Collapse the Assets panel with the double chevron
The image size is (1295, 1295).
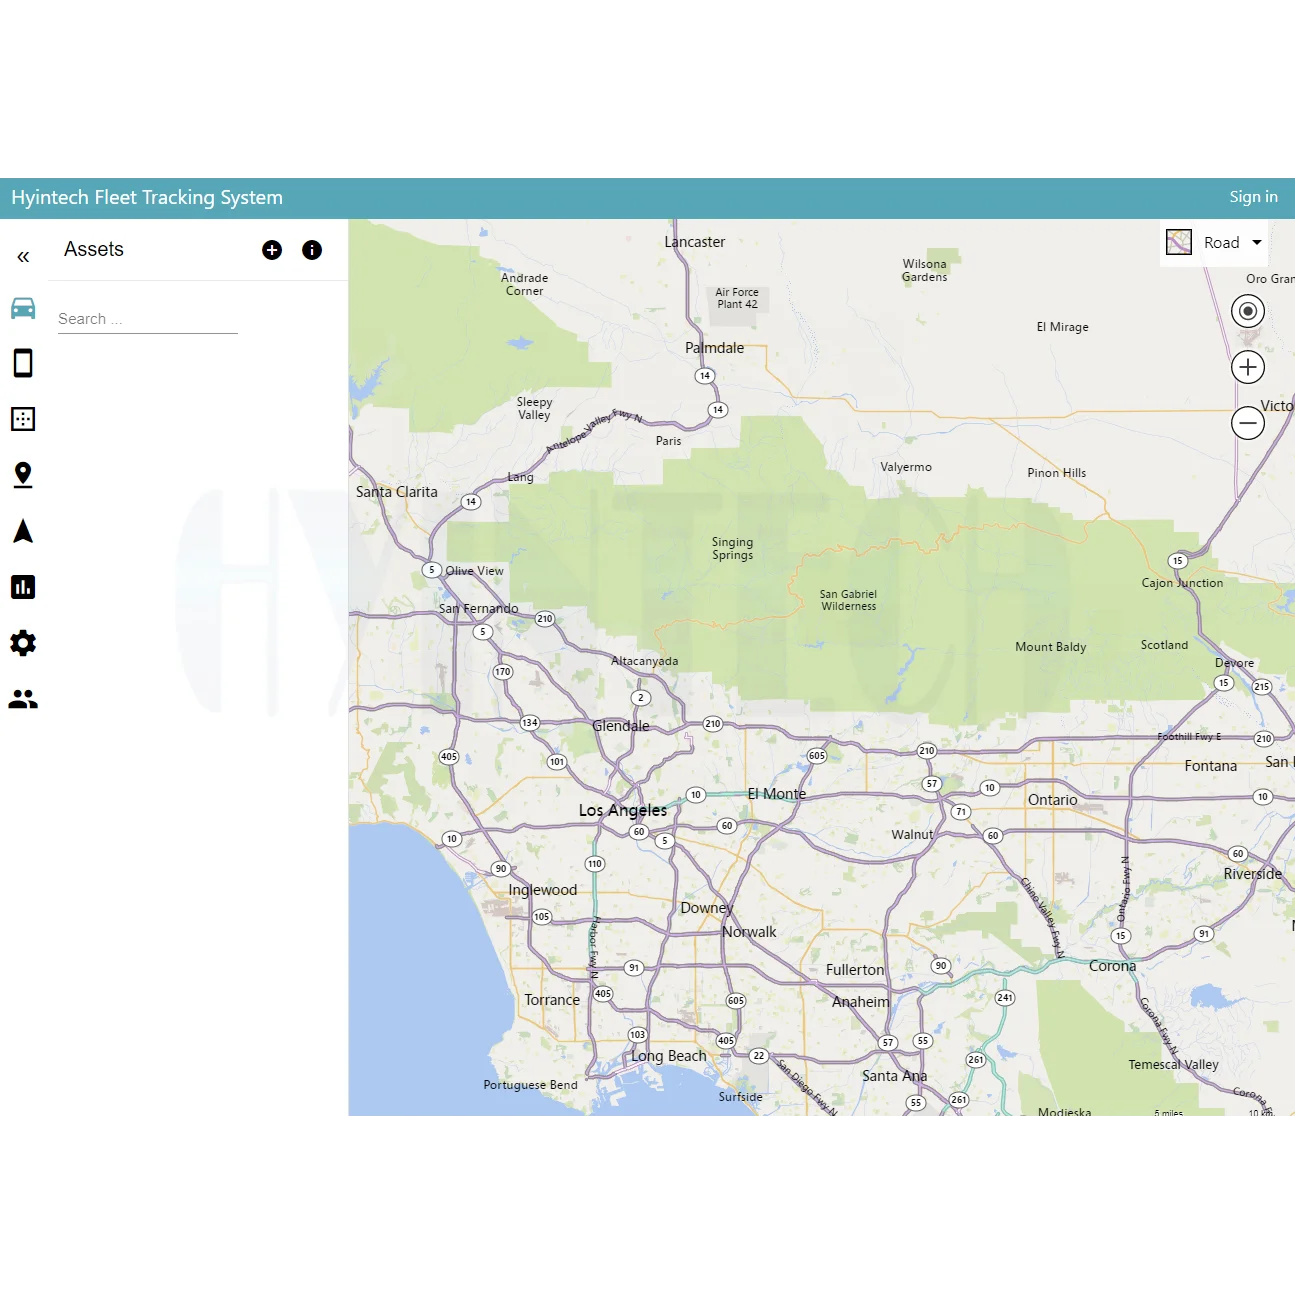pos(22,256)
